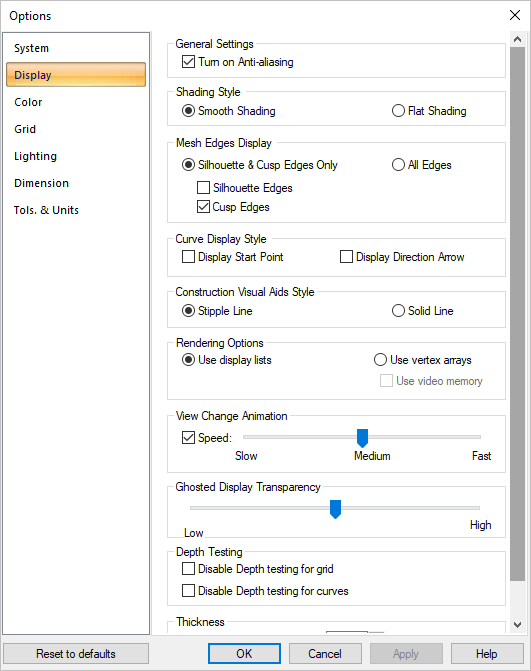Screen dimensions: 531x671
Task: Open Help for options
Action: [487, 653]
